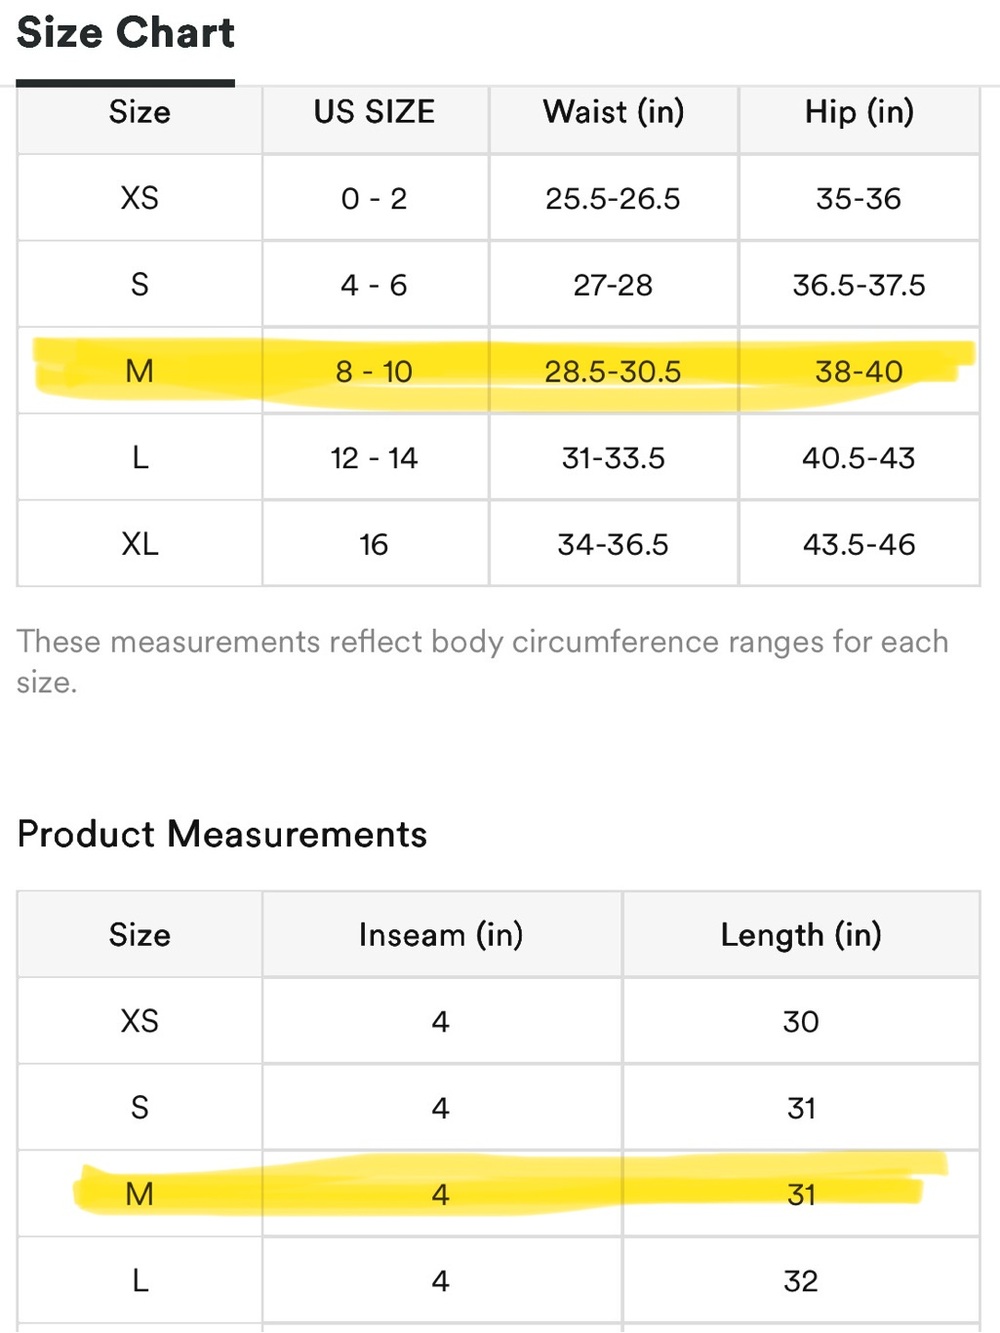Click the 36.5-37.5 hip cell for S

point(859,285)
